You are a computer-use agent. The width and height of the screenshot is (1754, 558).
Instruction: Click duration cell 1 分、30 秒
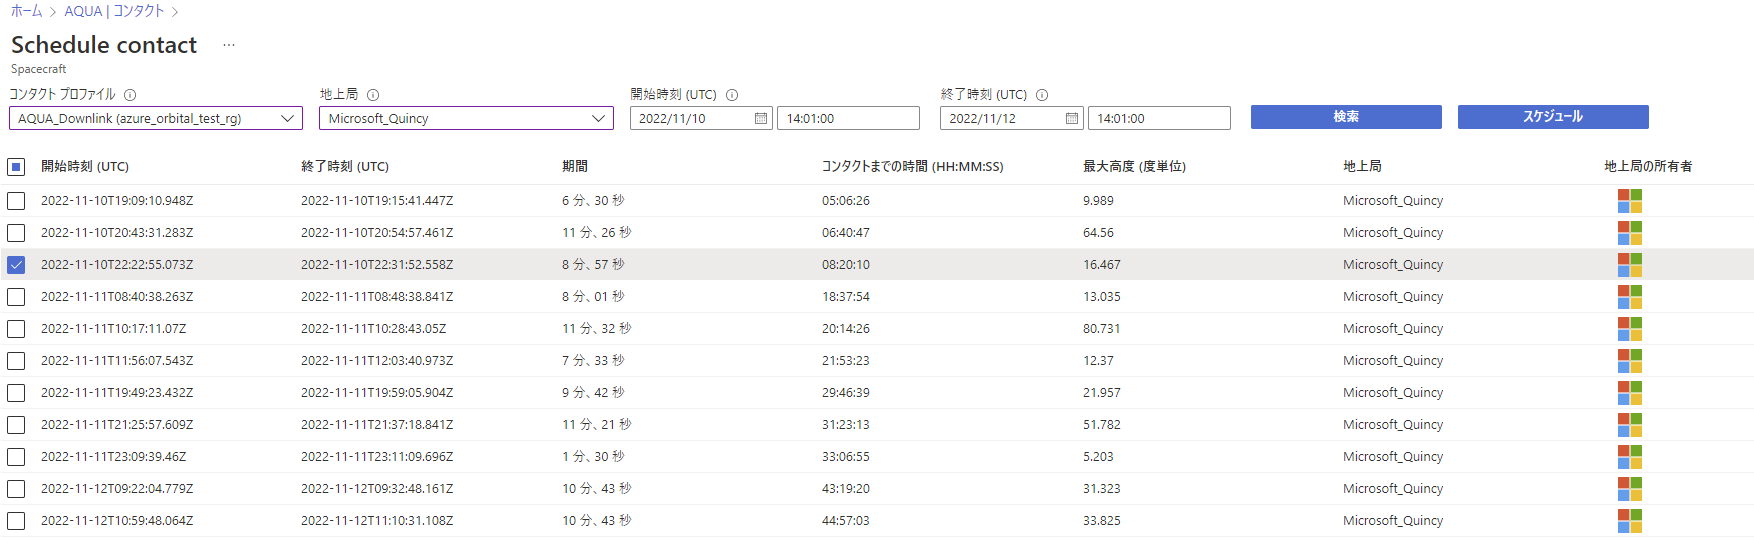click(593, 457)
